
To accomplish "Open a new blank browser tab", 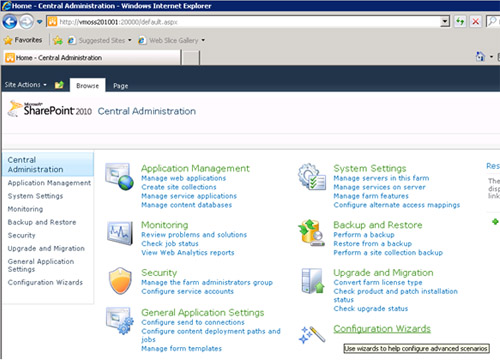I will click(191, 58).
